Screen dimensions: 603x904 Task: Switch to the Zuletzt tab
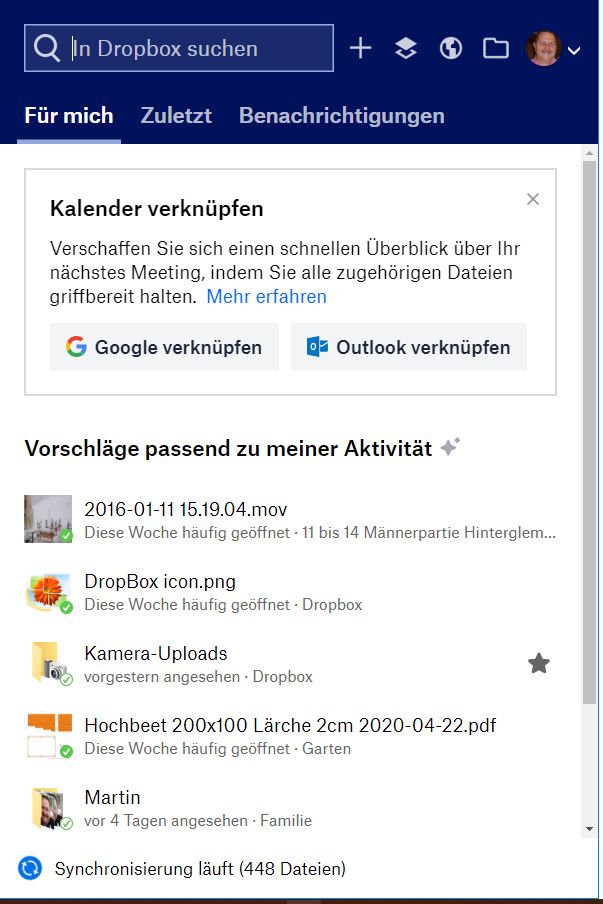(176, 115)
